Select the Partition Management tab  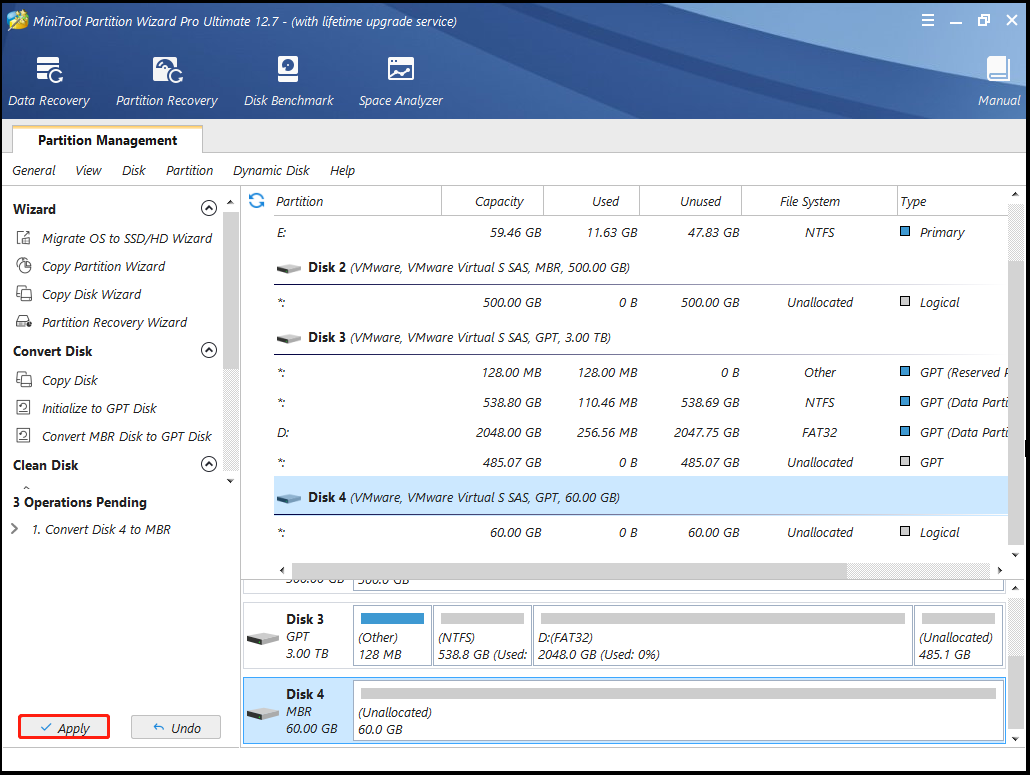[107, 140]
